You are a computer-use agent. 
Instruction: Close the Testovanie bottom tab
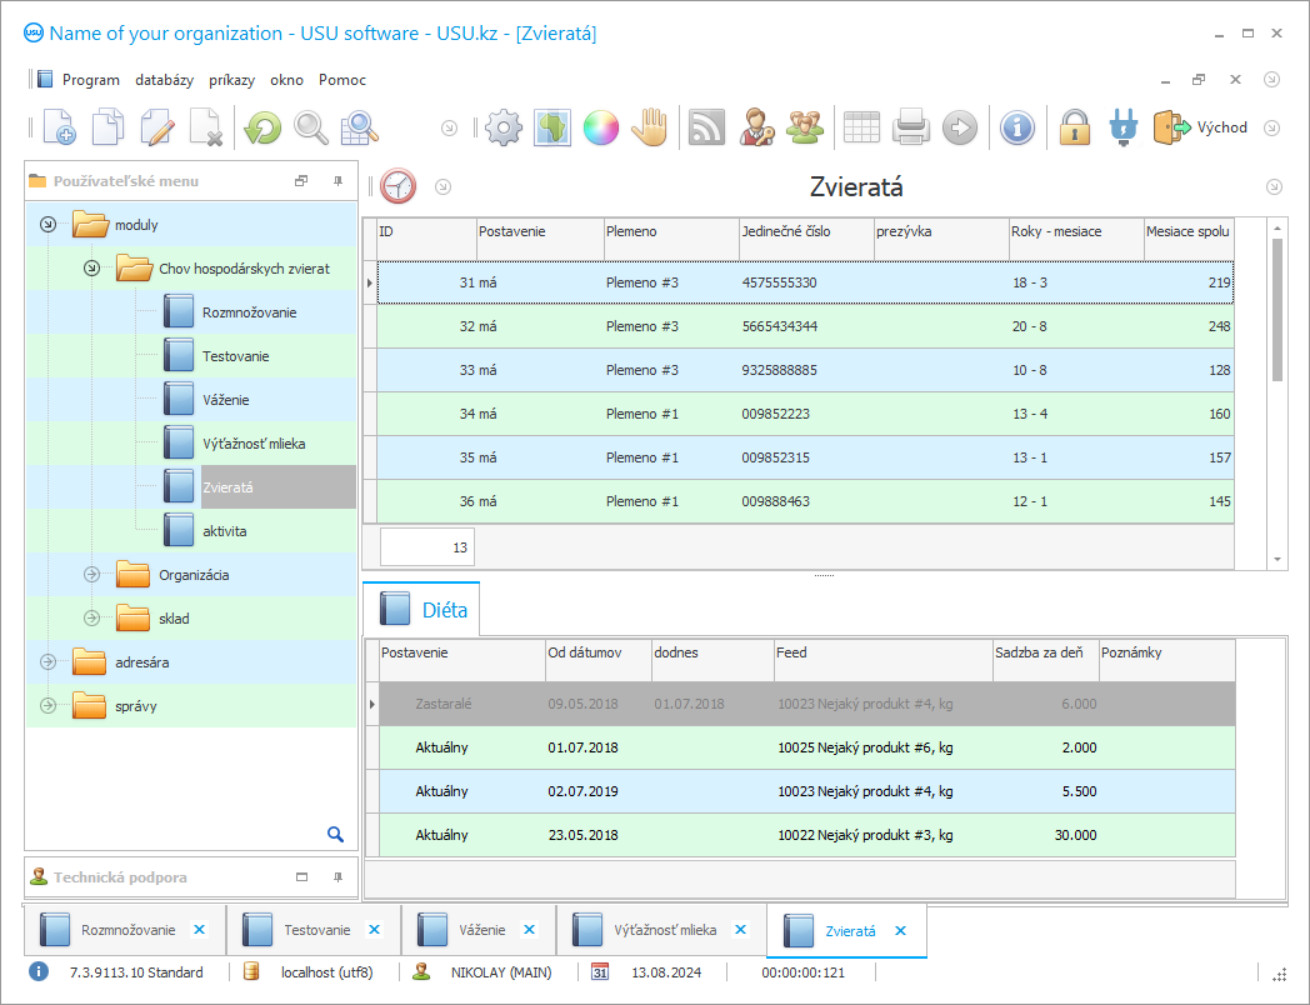point(374,930)
